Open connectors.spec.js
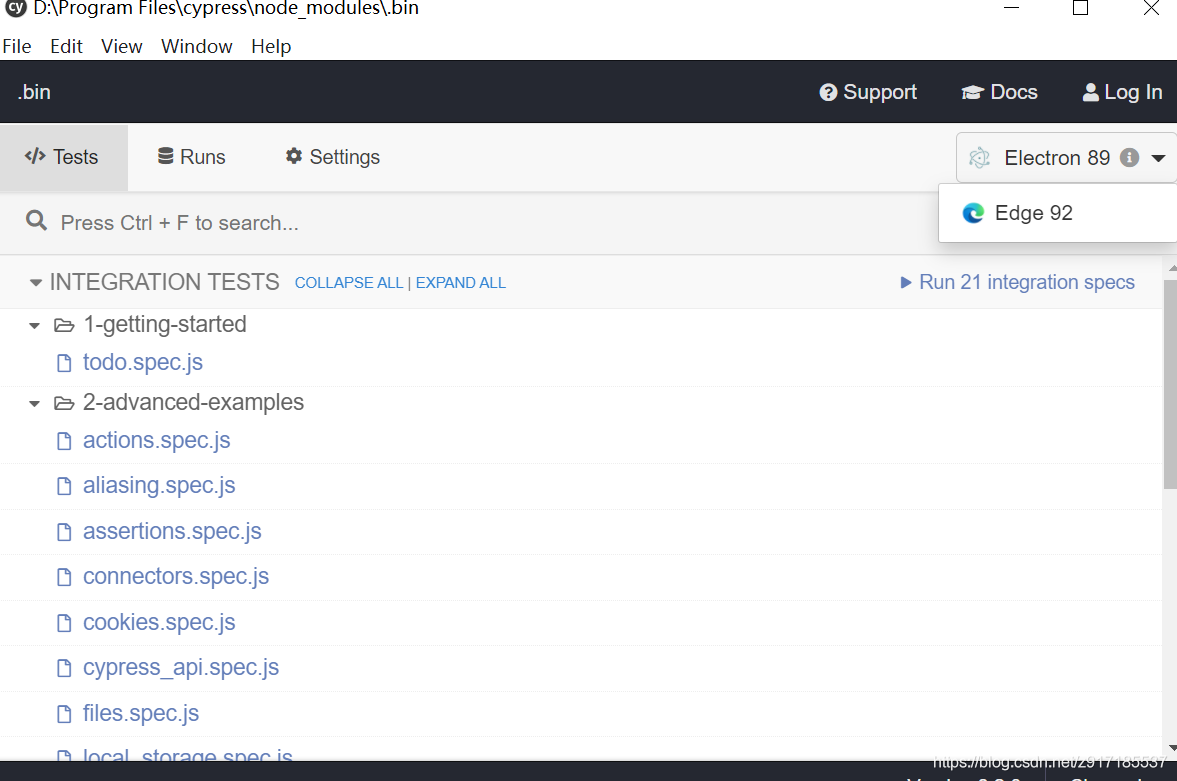The image size is (1177, 781). 176,577
